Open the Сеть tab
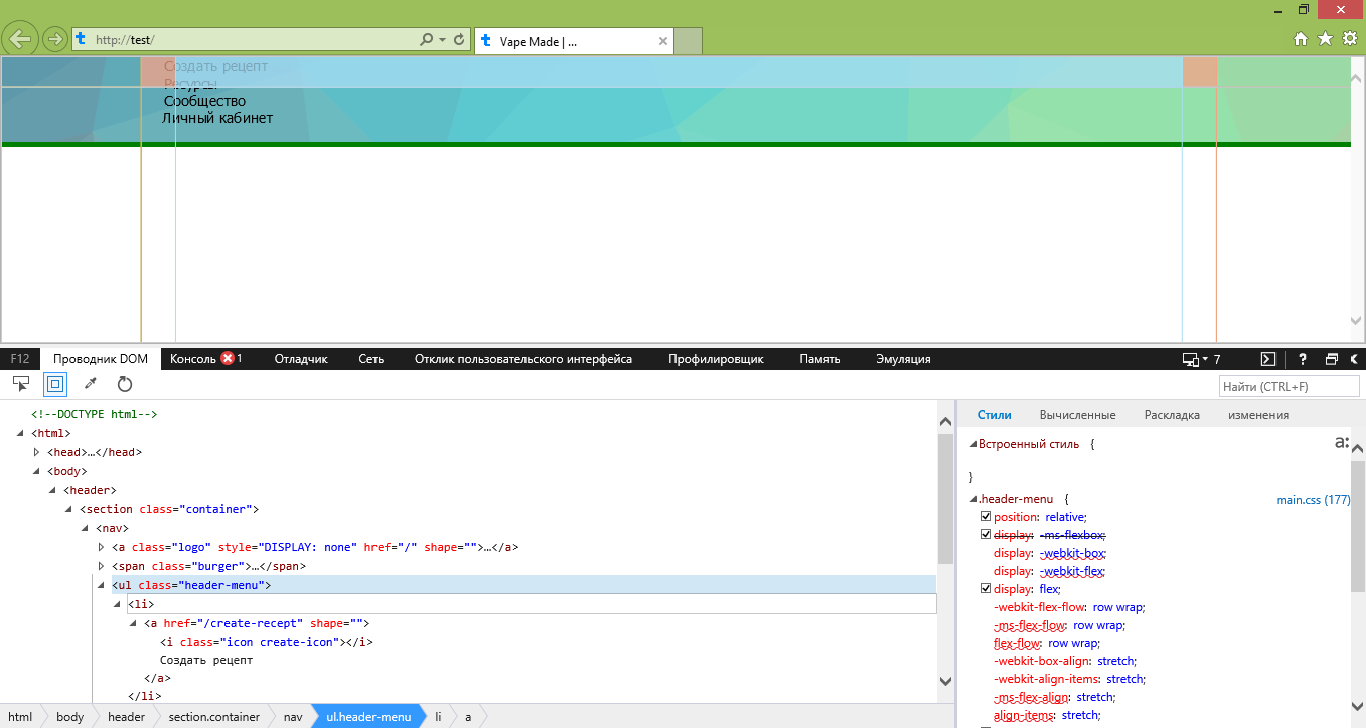 (x=371, y=359)
